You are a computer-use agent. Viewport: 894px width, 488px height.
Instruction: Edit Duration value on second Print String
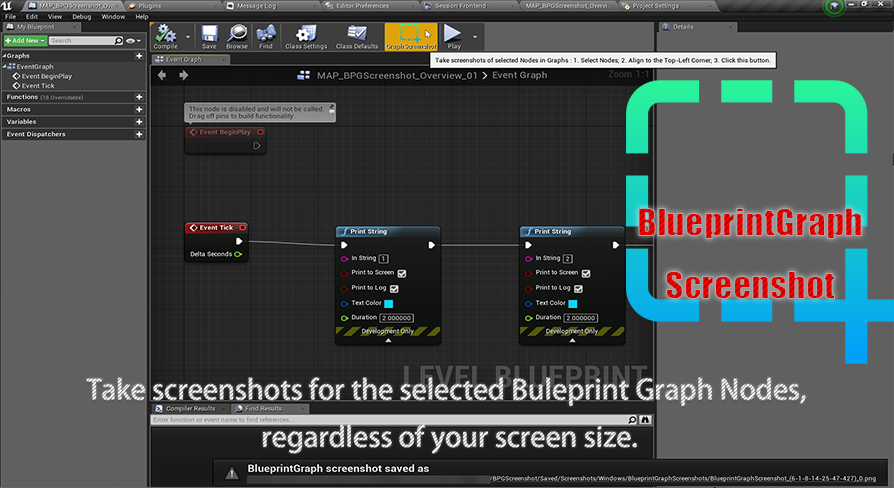[x=580, y=318]
